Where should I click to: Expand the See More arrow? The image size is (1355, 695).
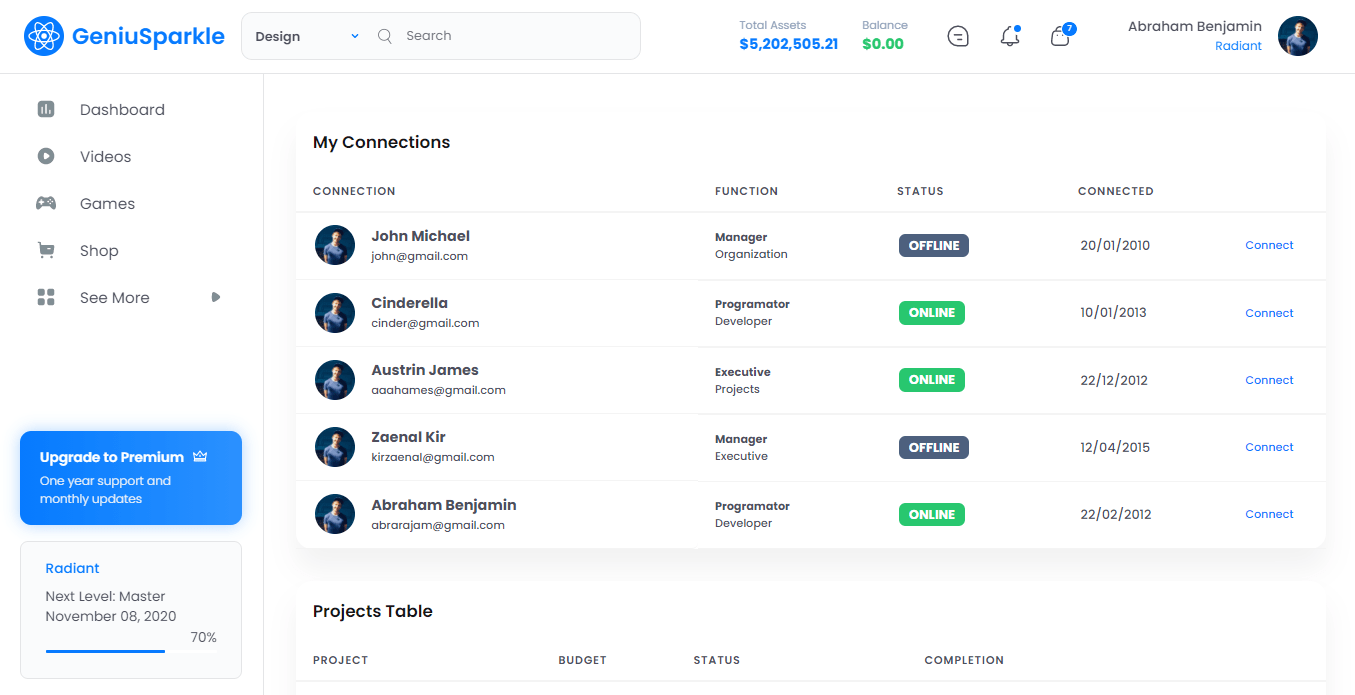[216, 298]
